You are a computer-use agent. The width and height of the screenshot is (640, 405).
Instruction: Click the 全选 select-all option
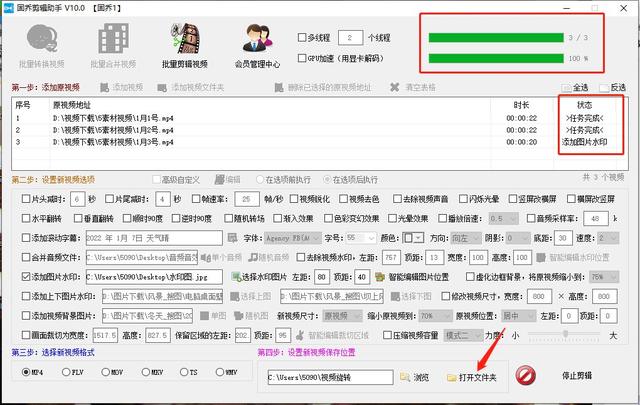pos(576,87)
